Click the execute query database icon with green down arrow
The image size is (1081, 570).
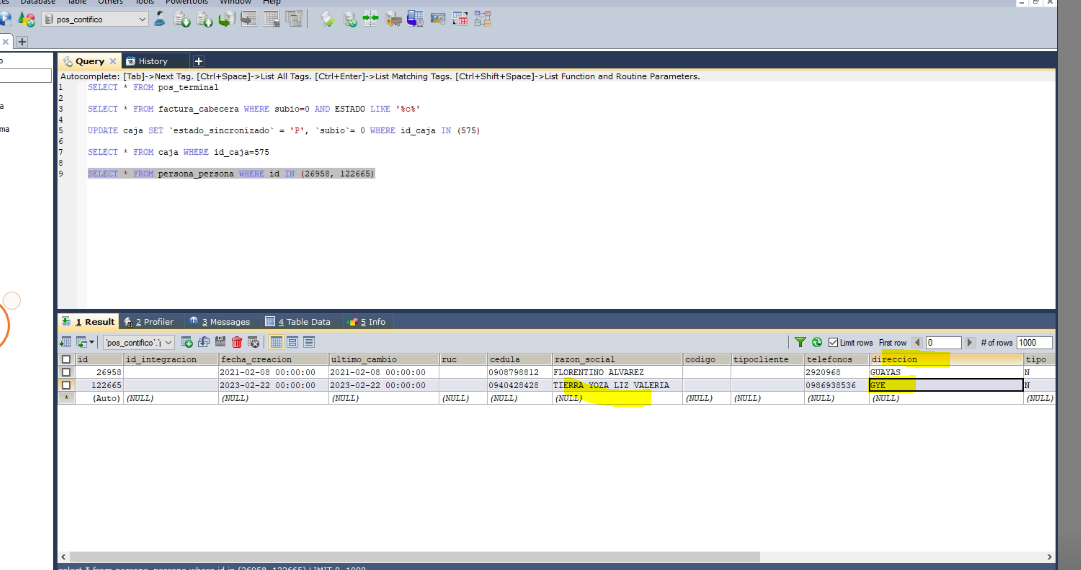(x=182, y=19)
